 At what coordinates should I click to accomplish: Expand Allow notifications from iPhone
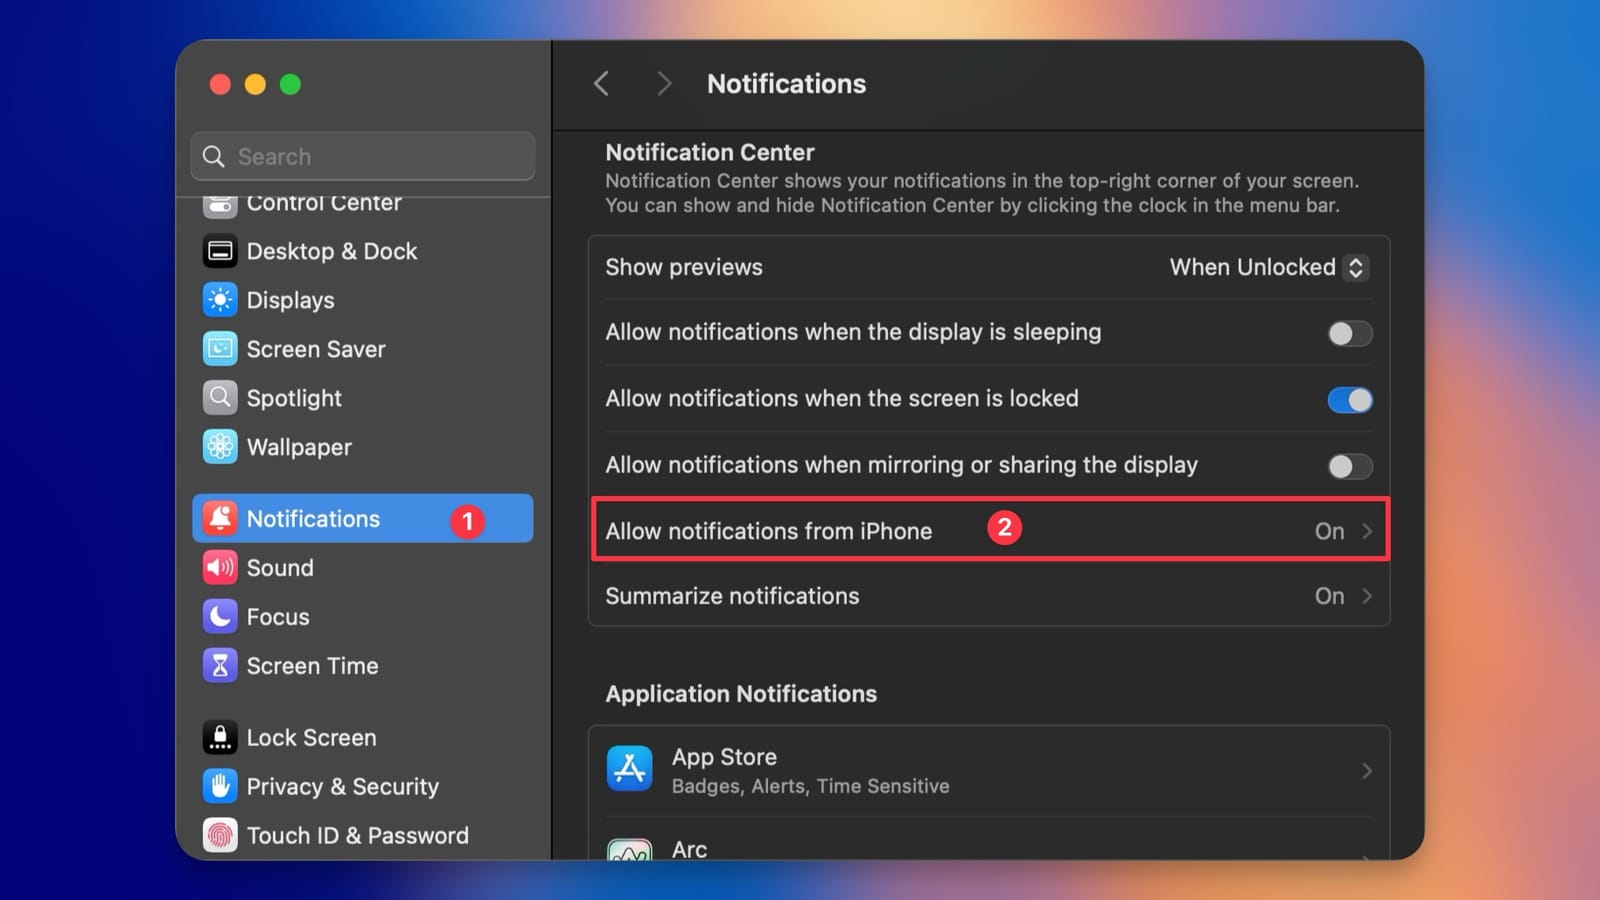point(990,530)
